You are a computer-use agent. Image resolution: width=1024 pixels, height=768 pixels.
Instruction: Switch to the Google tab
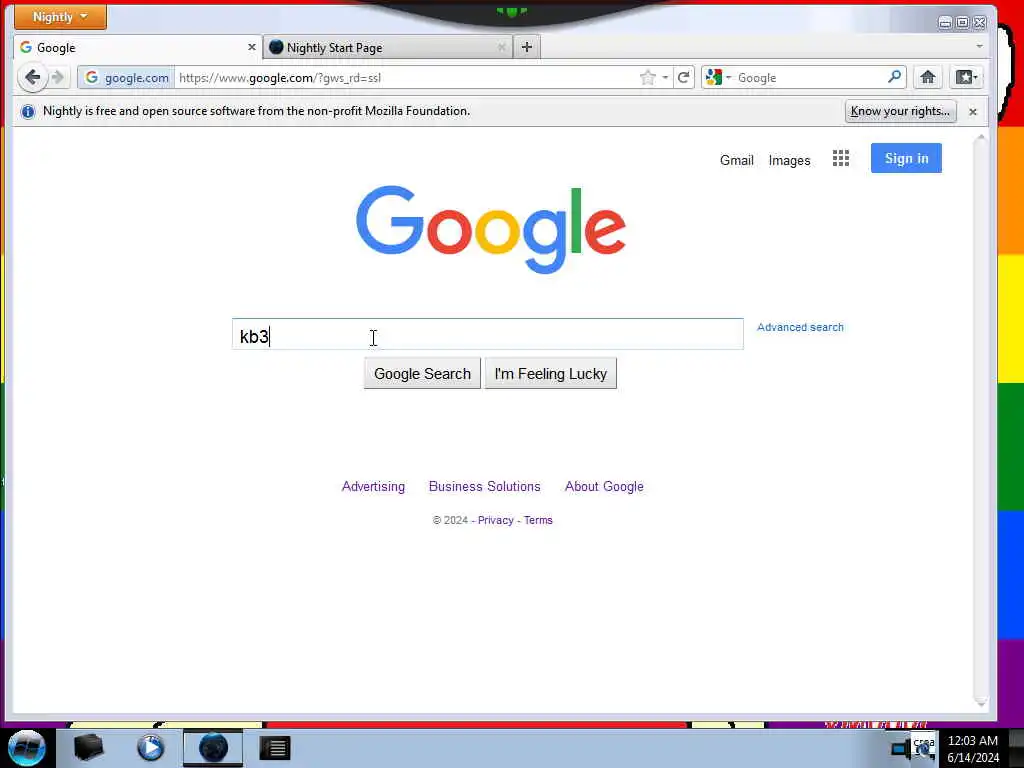[x=137, y=47]
